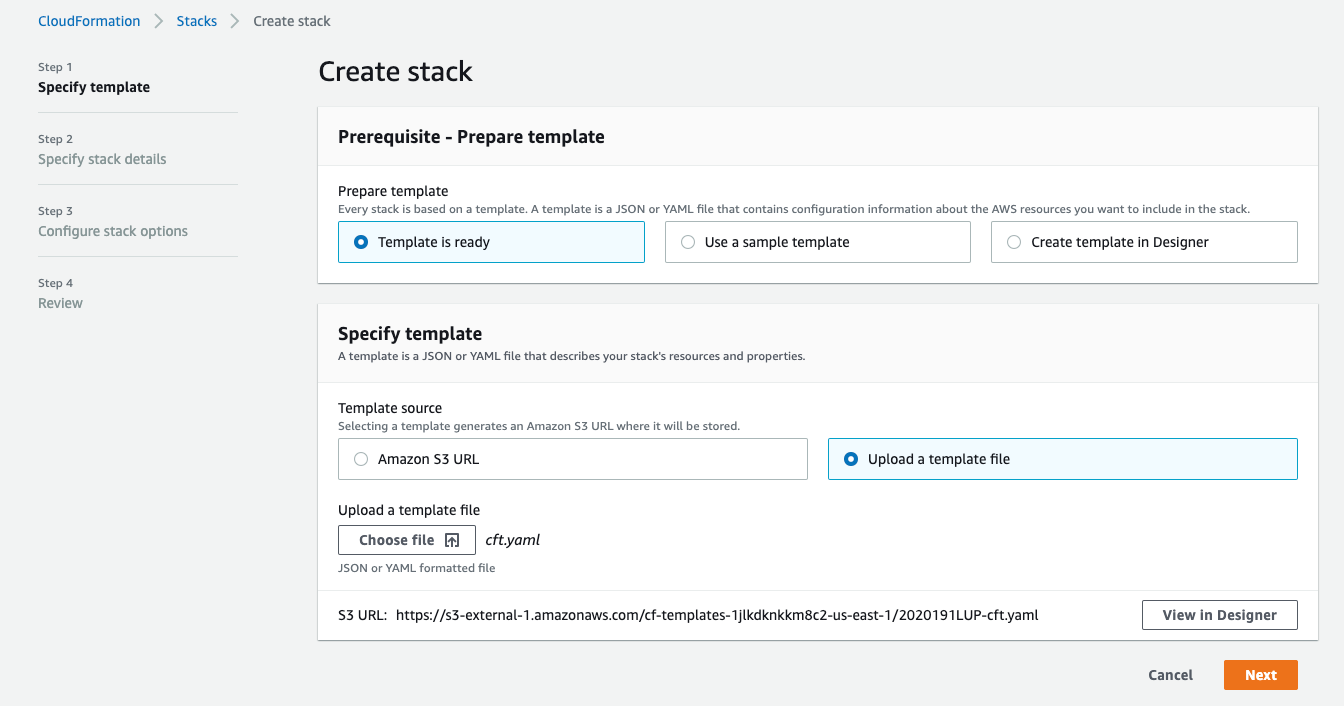Viewport: 1344px width, 706px height.
Task: Open View in Designer
Action: (1219, 614)
